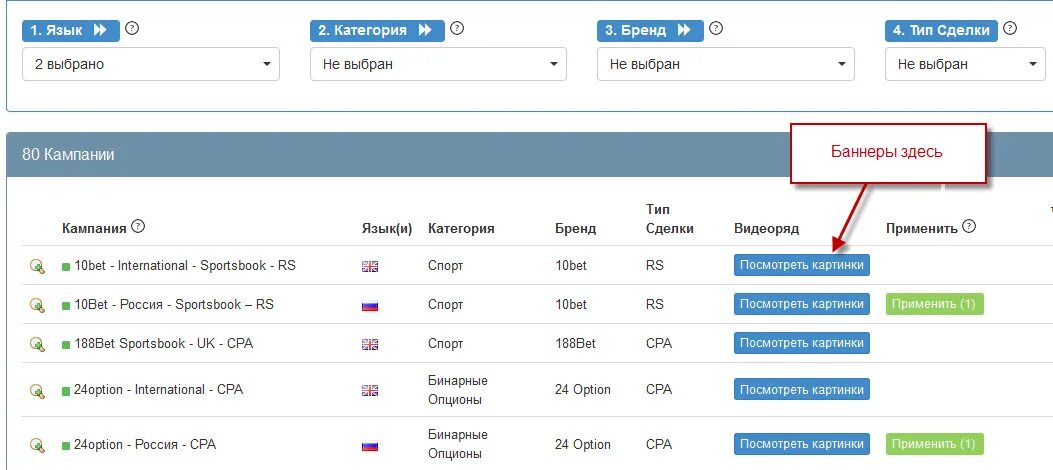This screenshot has width=1053, height=470.
Task: Open campaign 24option - Россия - CPA
Action: [145, 444]
